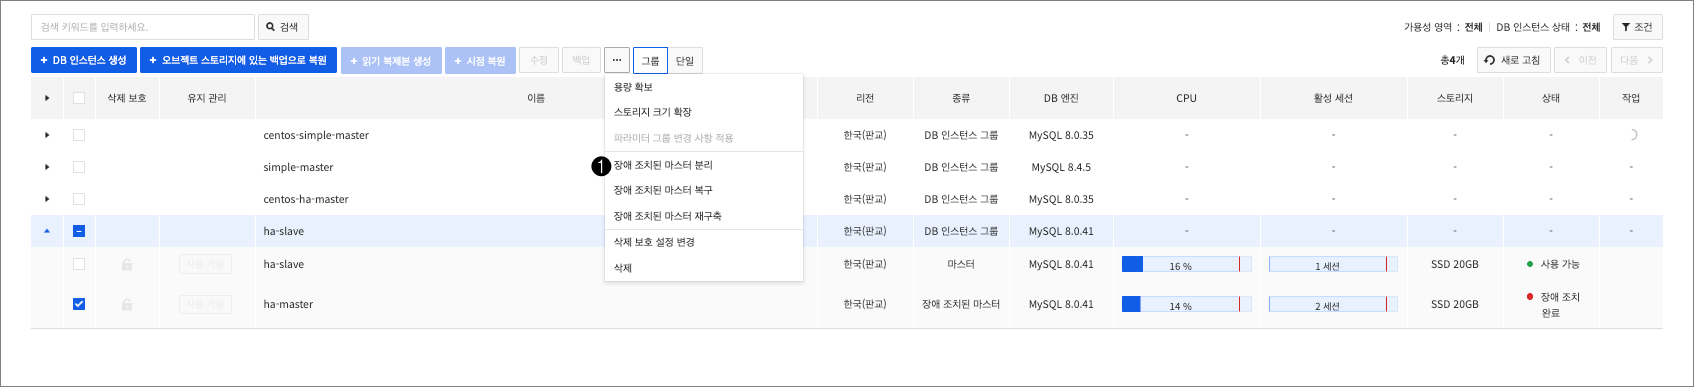Click the 시점 복원 button

click(480, 60)
